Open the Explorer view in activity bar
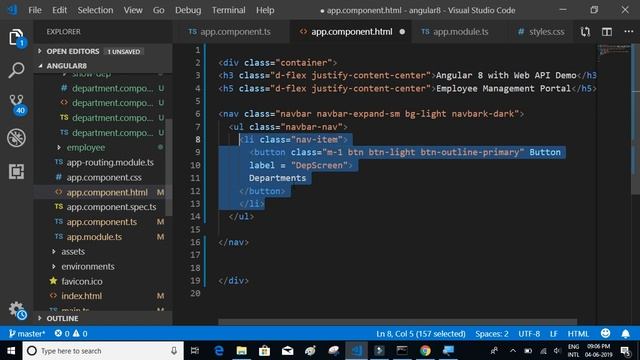Screen dimensions: 640x360 point(16,38)
